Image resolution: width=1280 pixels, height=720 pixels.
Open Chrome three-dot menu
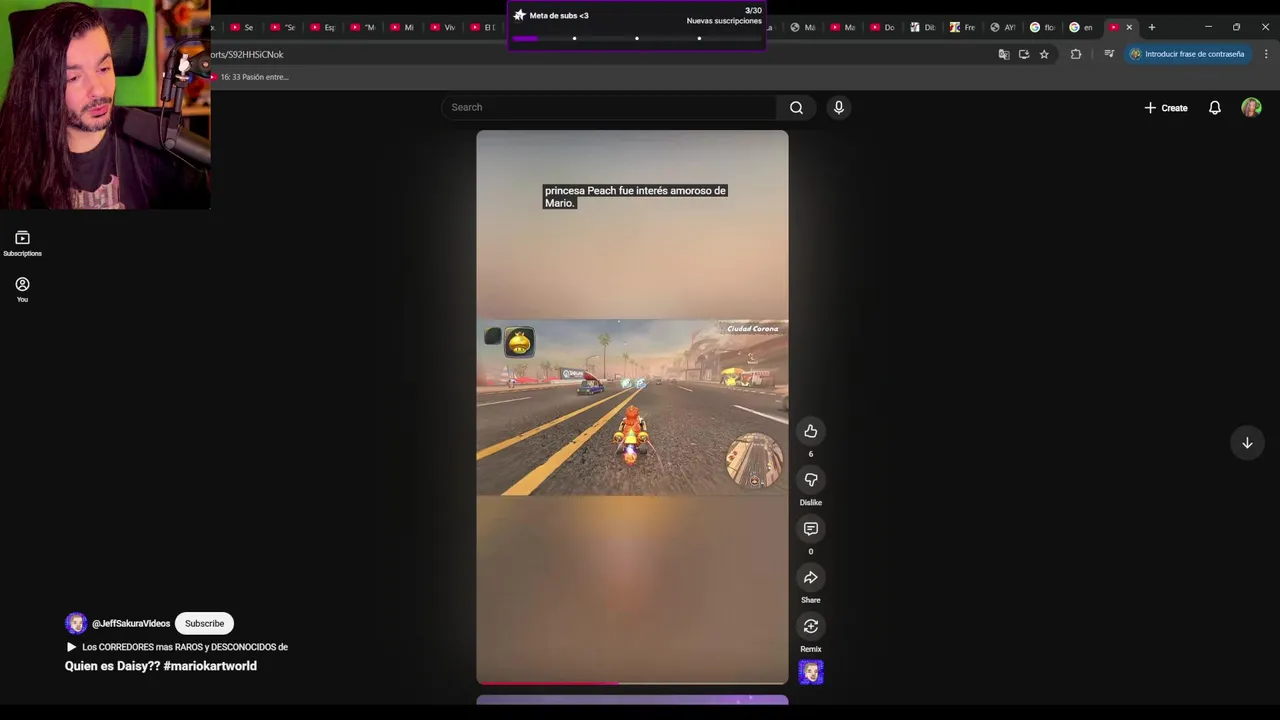[1266, 54]
